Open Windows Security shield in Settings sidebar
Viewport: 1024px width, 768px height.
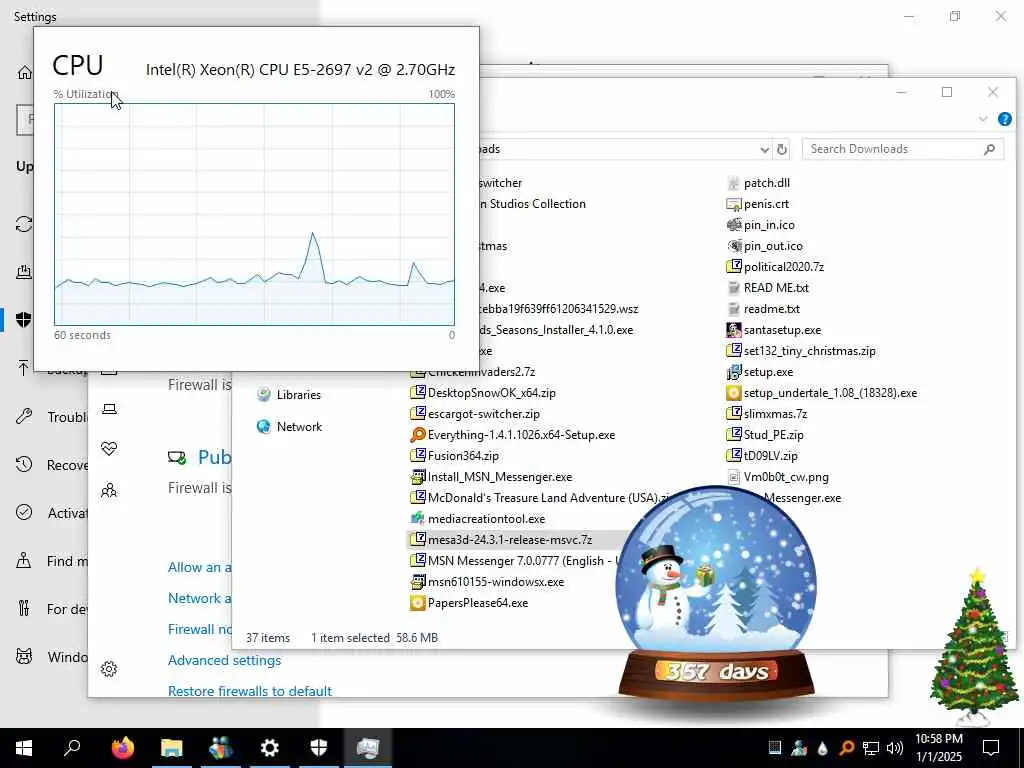(x=24, y=319)
